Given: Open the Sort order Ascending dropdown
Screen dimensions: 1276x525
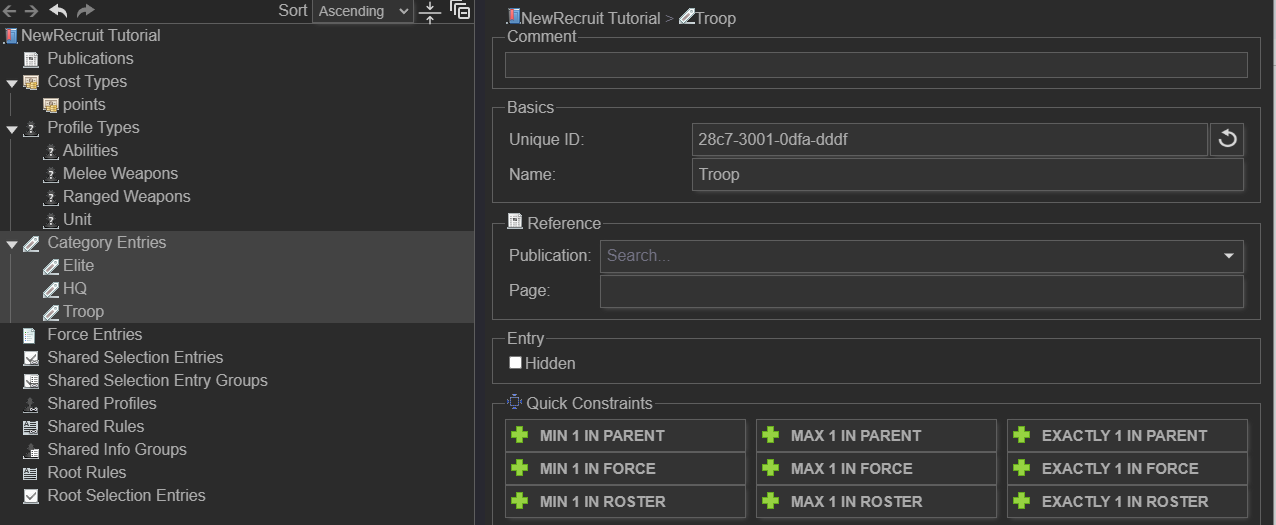Looking at the screenshot, I should [x=362, y=11].
